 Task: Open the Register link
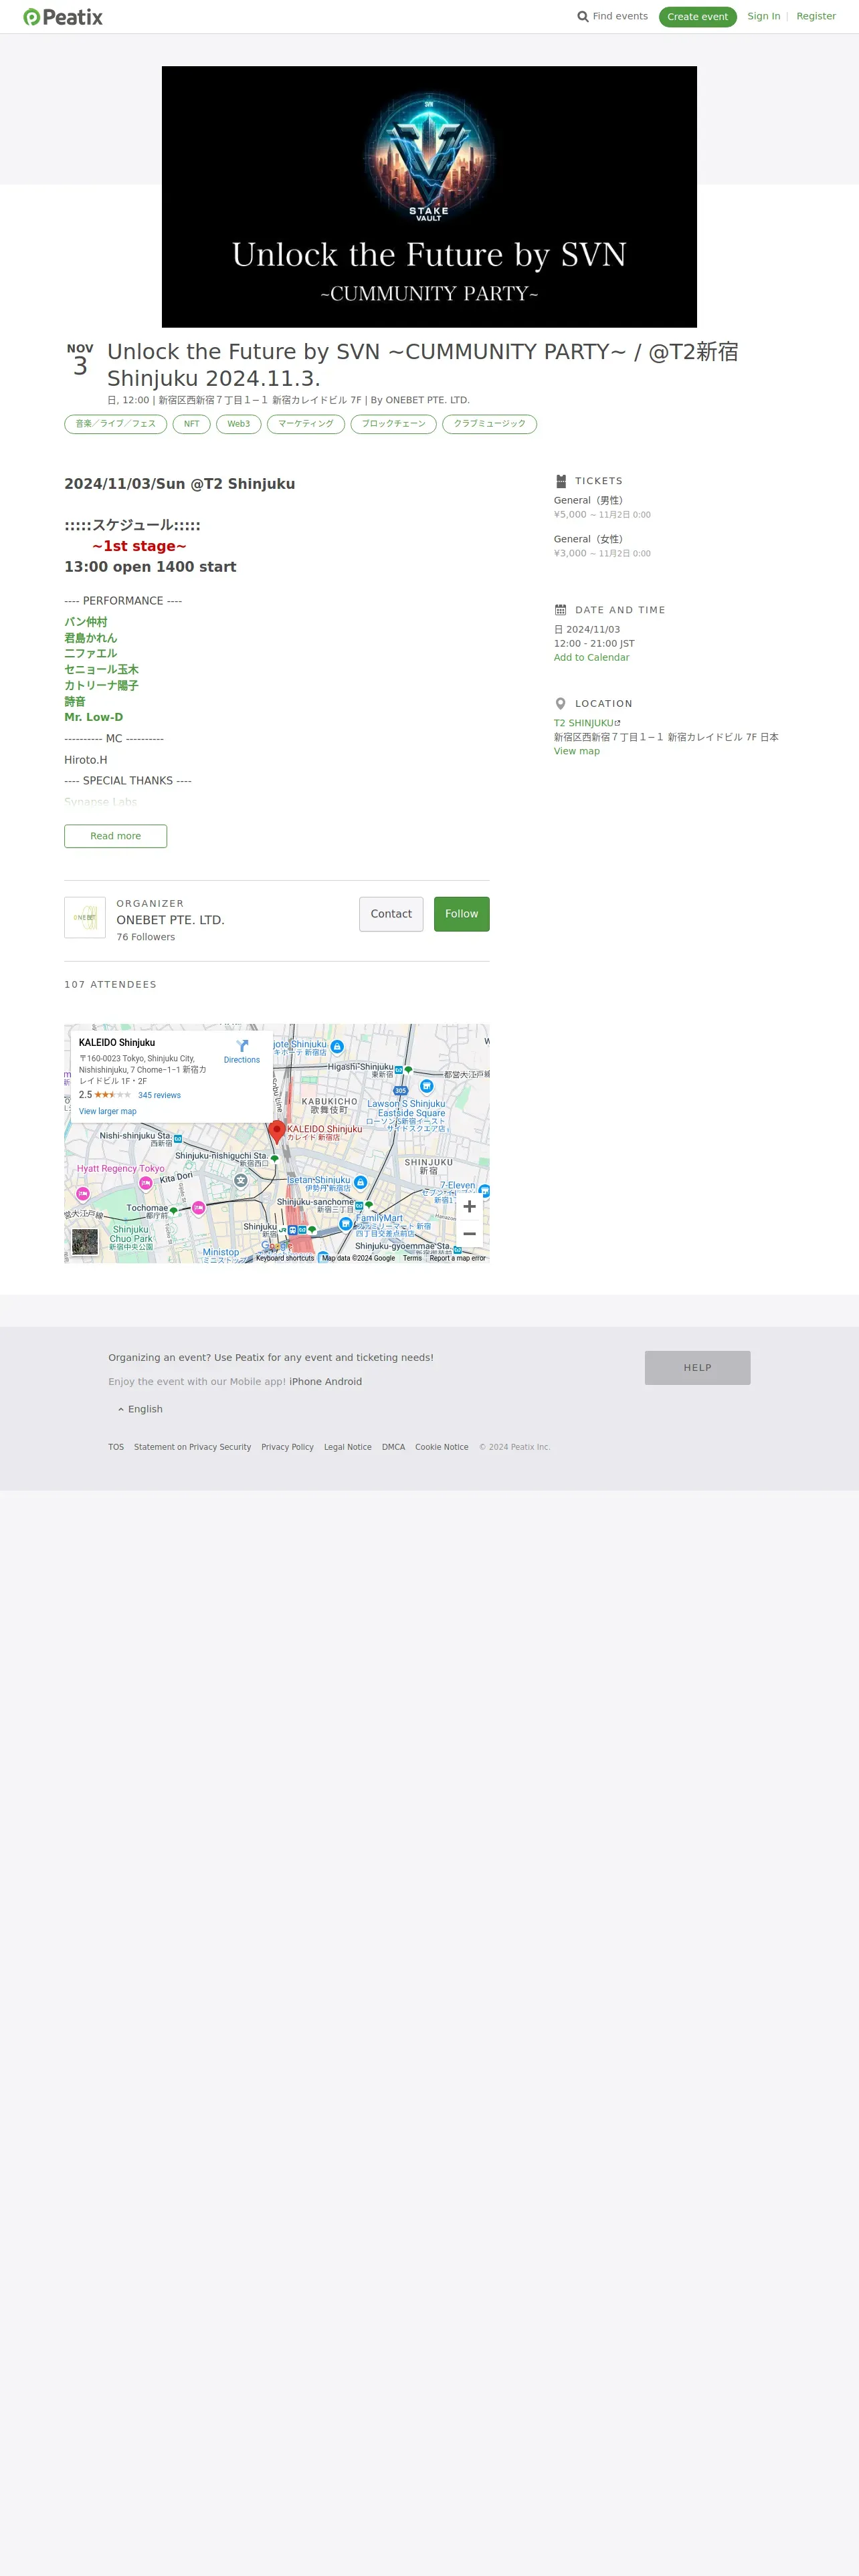[816, 16]
